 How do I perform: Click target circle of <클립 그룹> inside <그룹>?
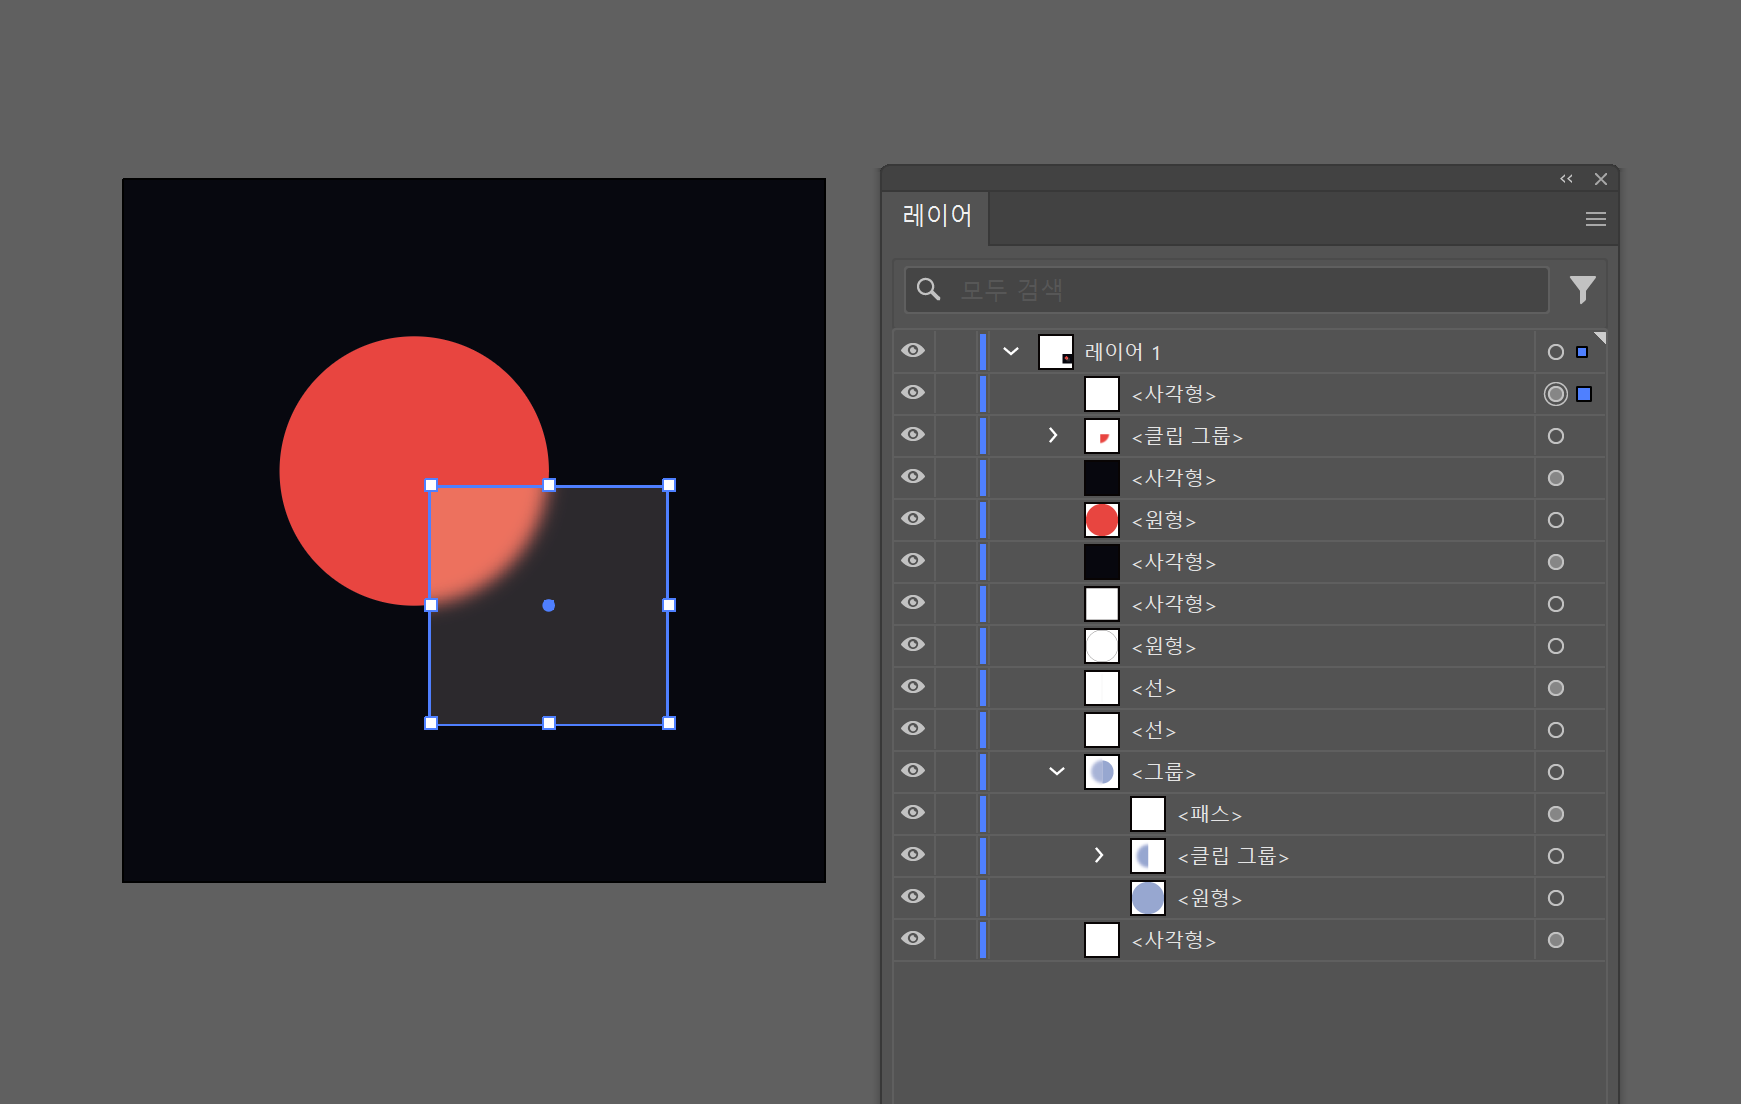[1556, 856]
